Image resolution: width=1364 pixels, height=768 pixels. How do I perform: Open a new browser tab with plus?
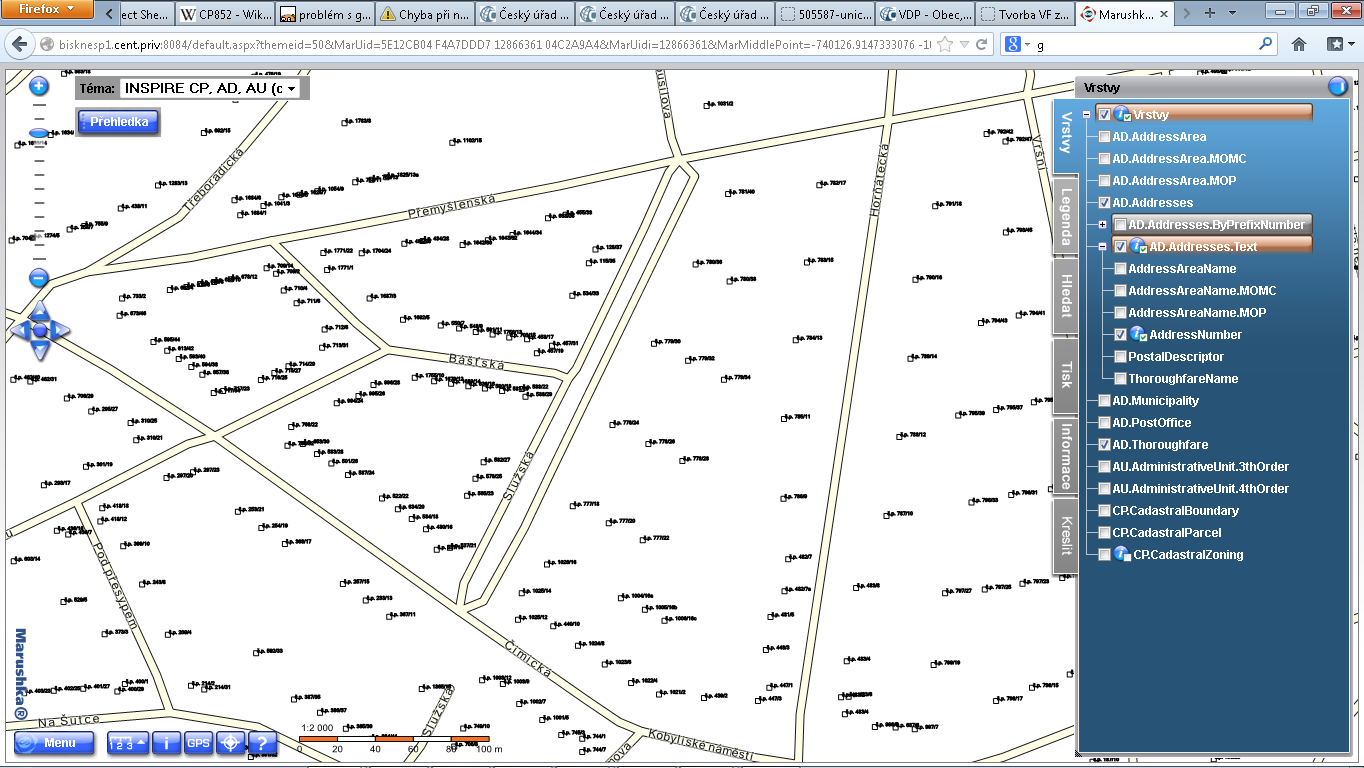[1211, 14]
